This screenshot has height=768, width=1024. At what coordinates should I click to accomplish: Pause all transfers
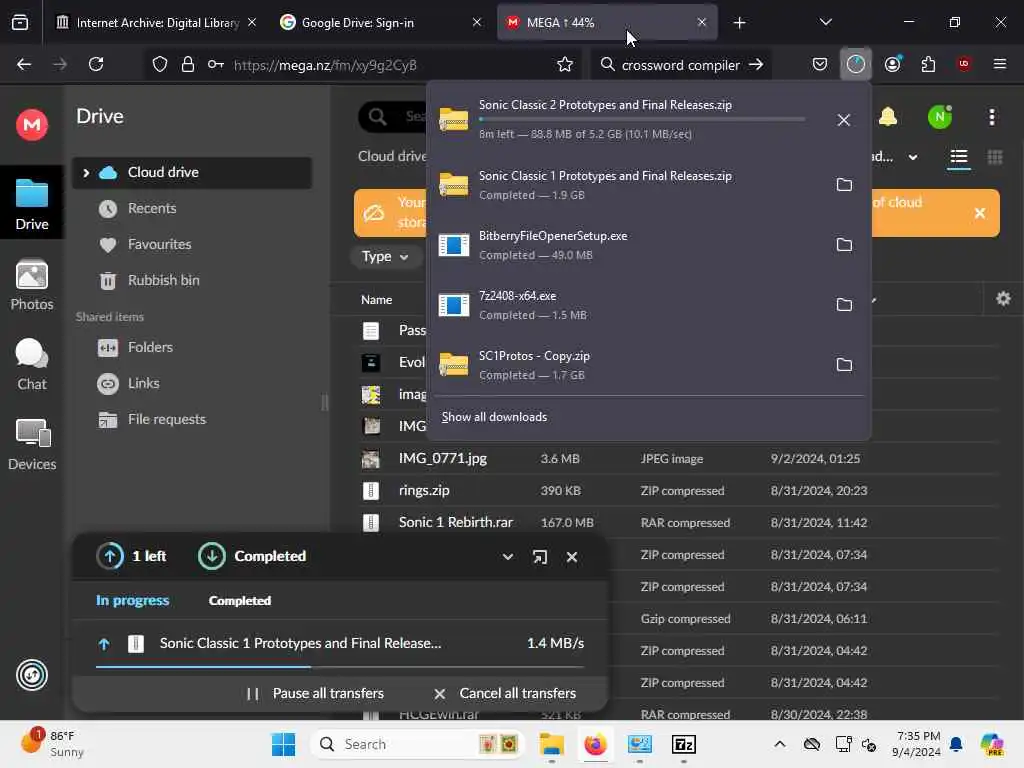coord(316,694)
